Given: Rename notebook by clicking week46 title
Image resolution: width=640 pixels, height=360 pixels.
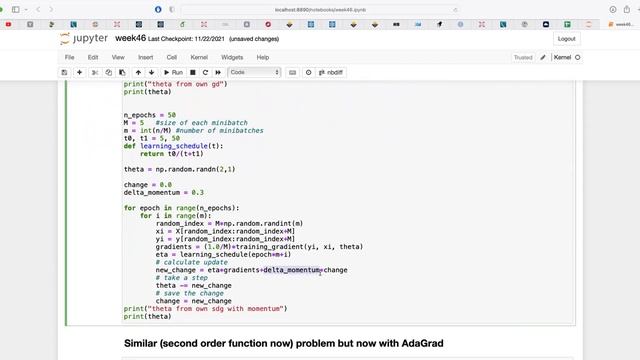Looking at the screenshot, I should (130, 38).
